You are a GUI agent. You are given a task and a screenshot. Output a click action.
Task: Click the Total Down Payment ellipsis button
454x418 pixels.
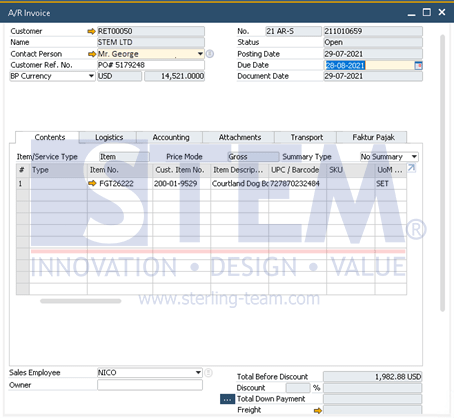[227, 399]
